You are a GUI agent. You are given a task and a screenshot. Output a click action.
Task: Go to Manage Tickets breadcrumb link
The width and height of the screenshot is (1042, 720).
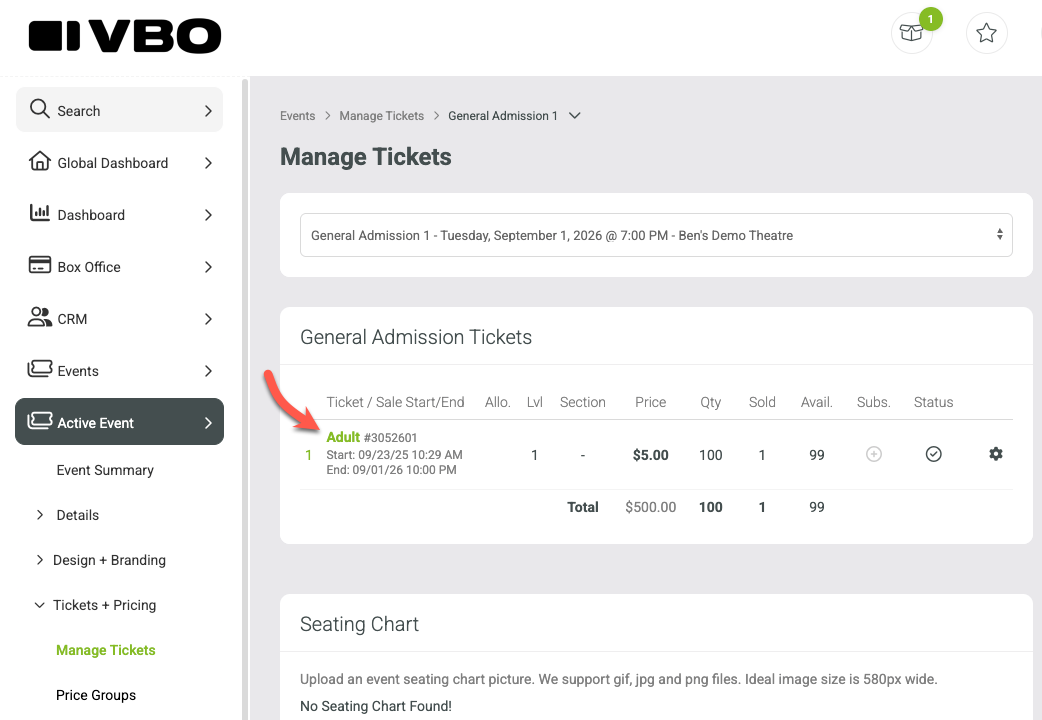(381, 116)
